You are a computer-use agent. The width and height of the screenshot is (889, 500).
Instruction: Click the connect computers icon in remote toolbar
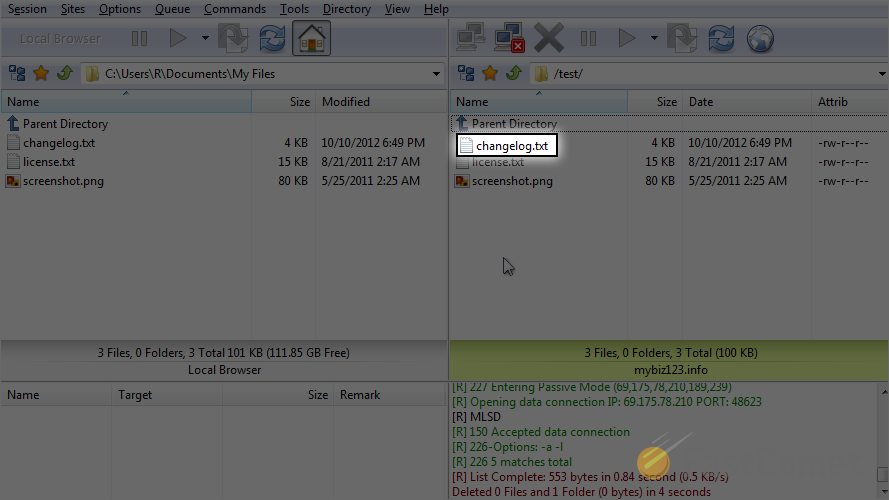coord(470,39)
